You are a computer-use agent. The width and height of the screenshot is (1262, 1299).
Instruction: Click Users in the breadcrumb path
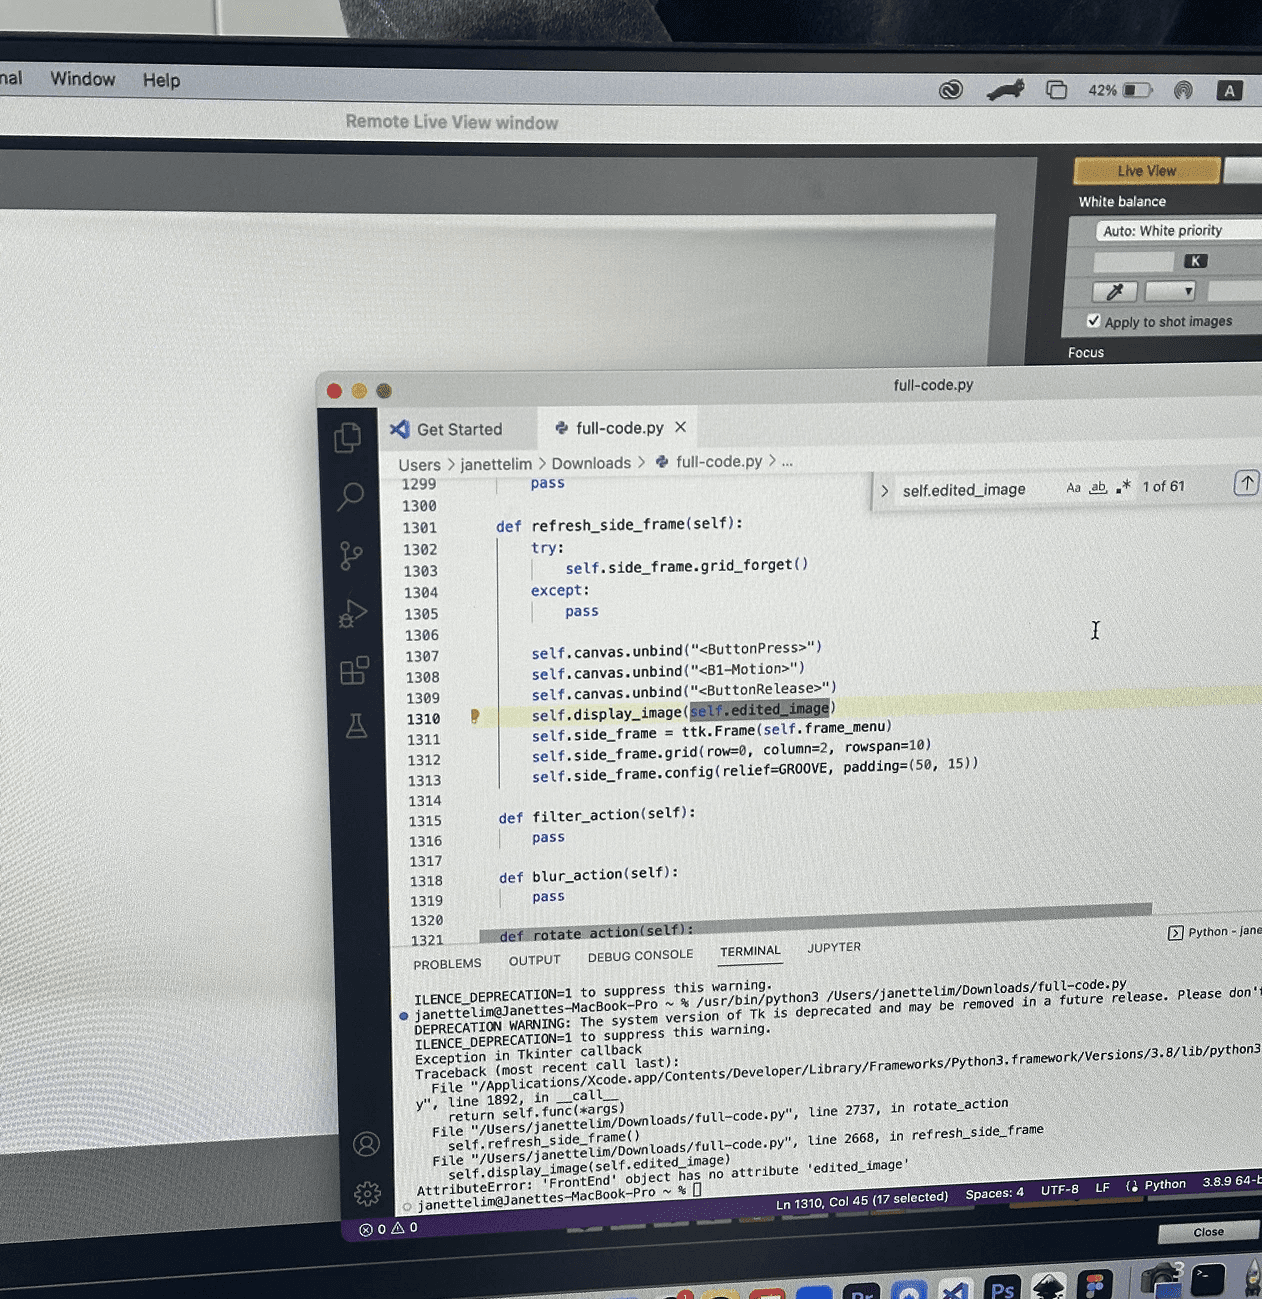(419, 465)
